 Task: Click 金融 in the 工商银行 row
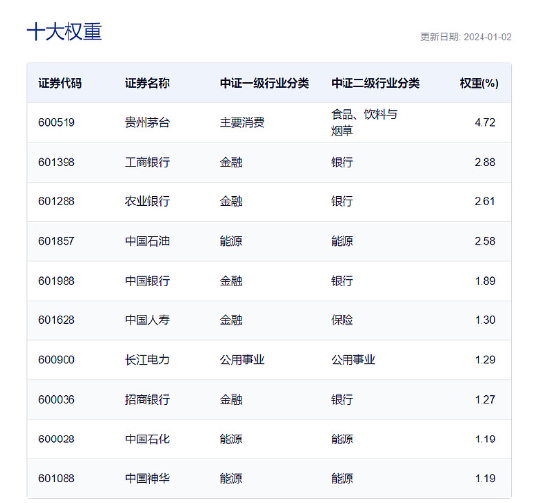(231, 162)
